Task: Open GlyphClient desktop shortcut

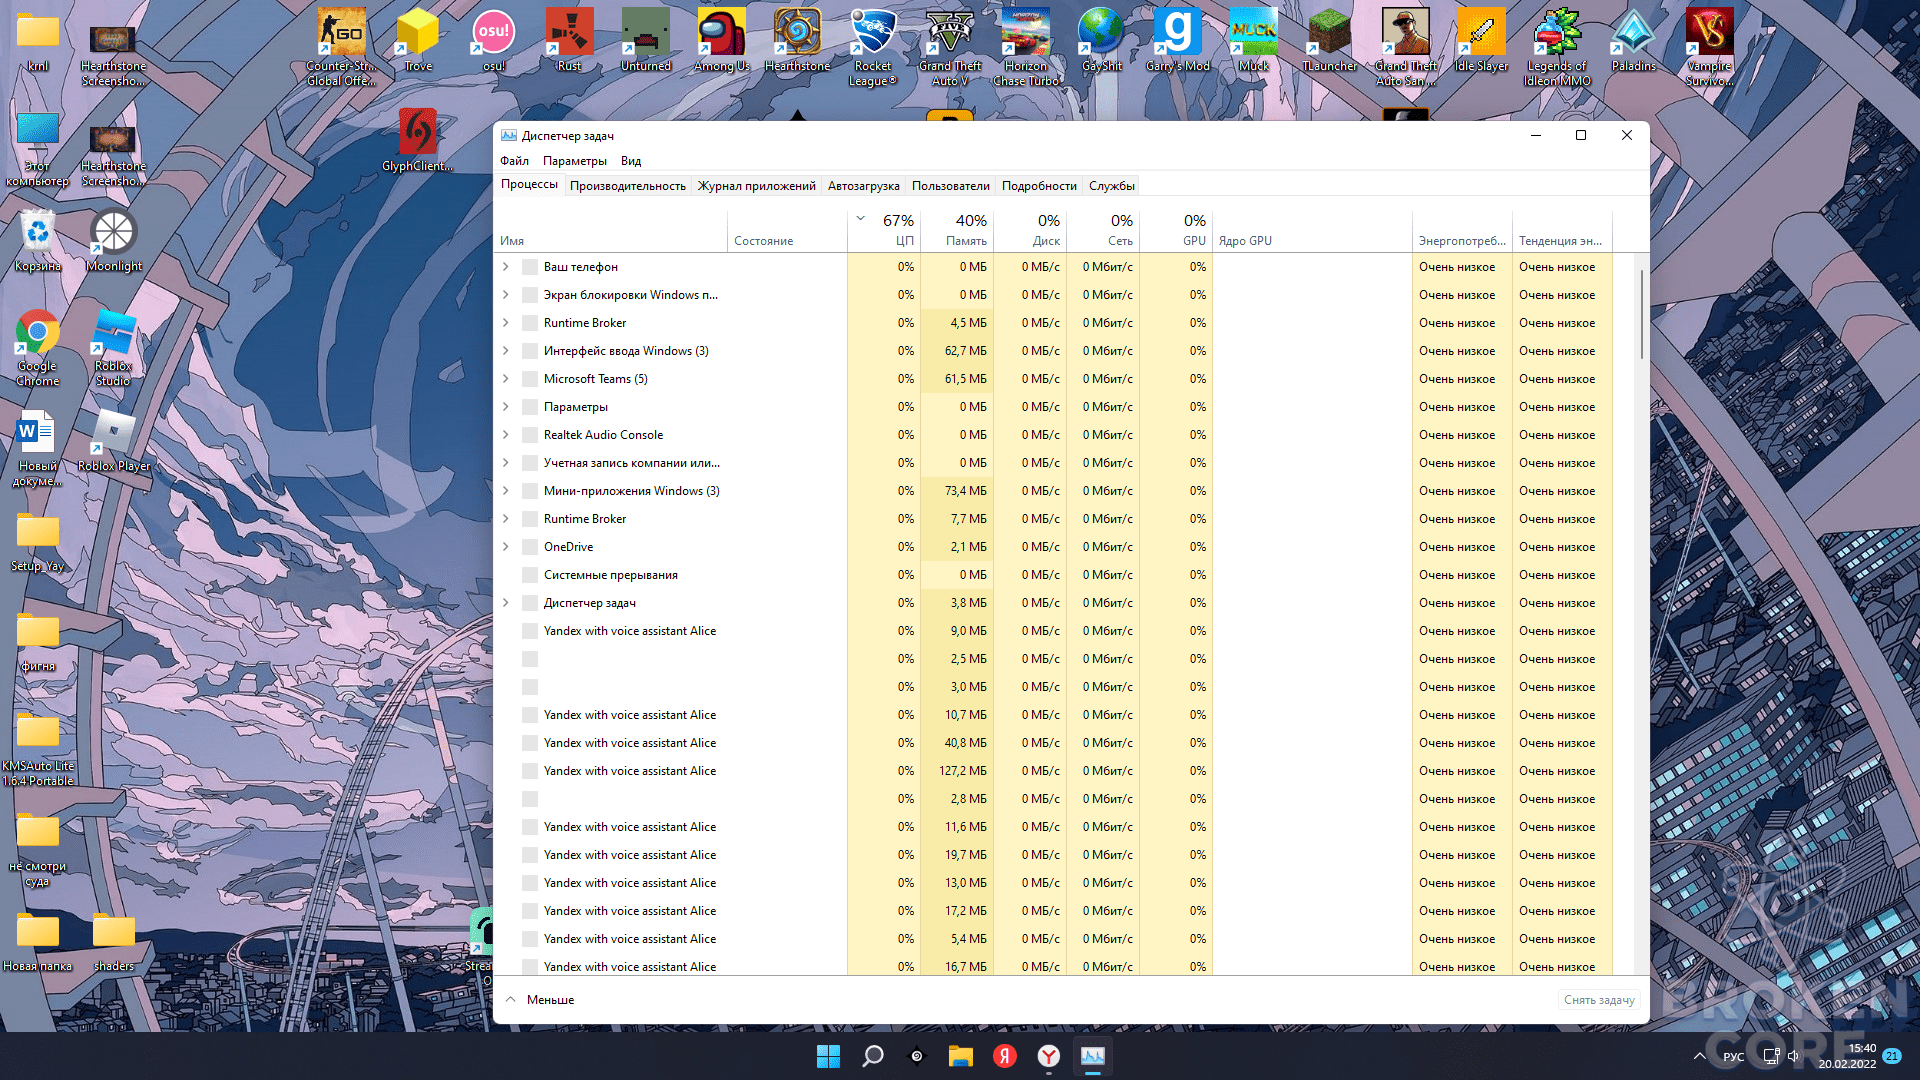Action: (x=418, y=140)
